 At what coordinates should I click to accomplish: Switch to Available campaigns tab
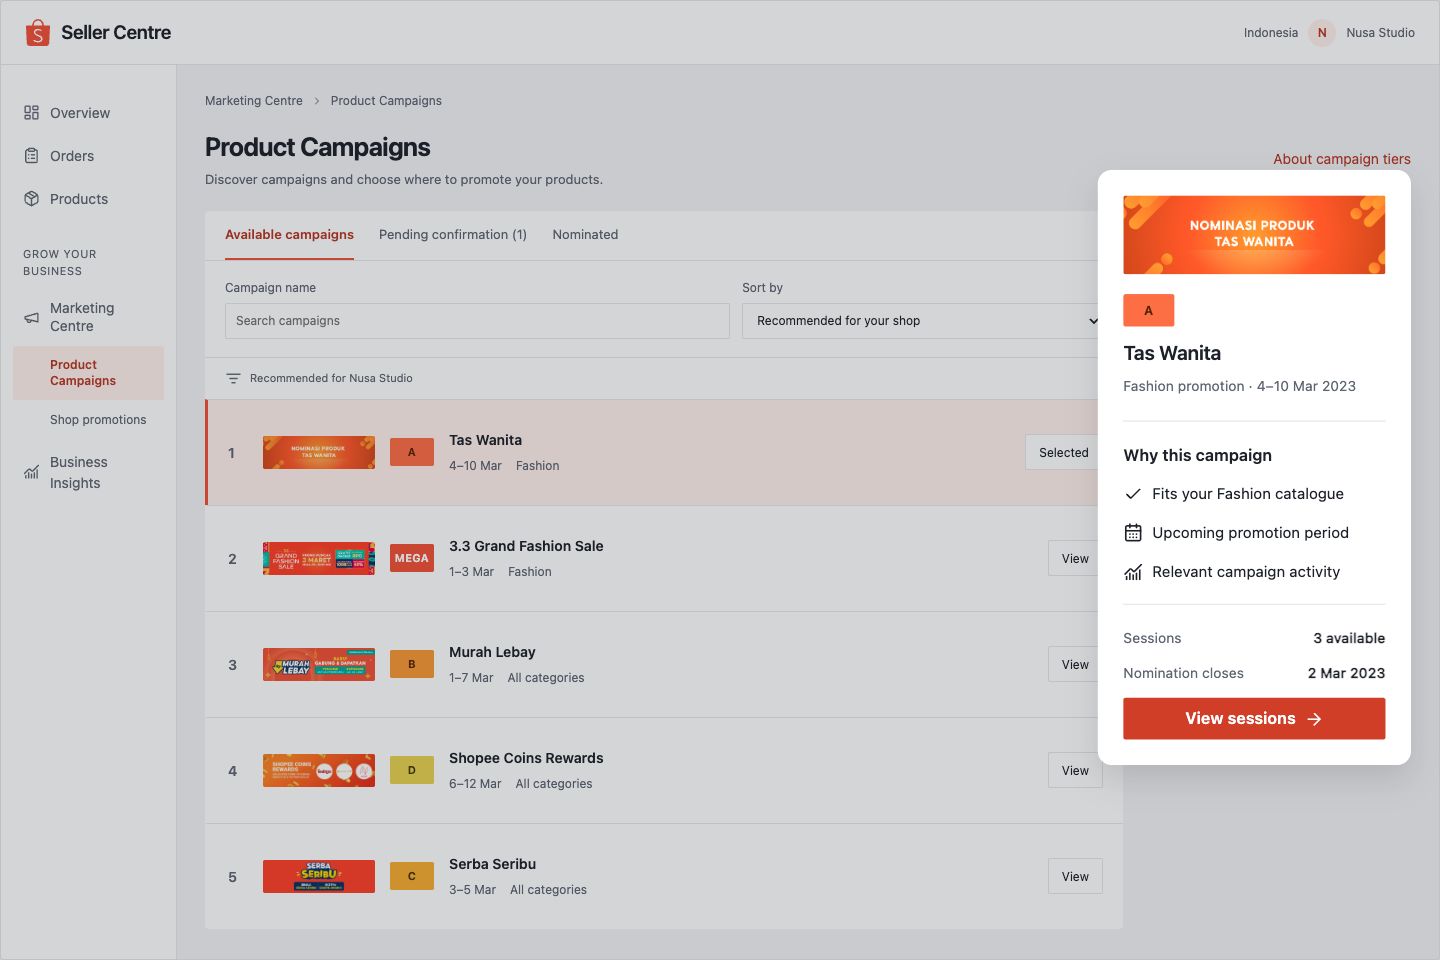pyautogui.click(x=289, y=235)
